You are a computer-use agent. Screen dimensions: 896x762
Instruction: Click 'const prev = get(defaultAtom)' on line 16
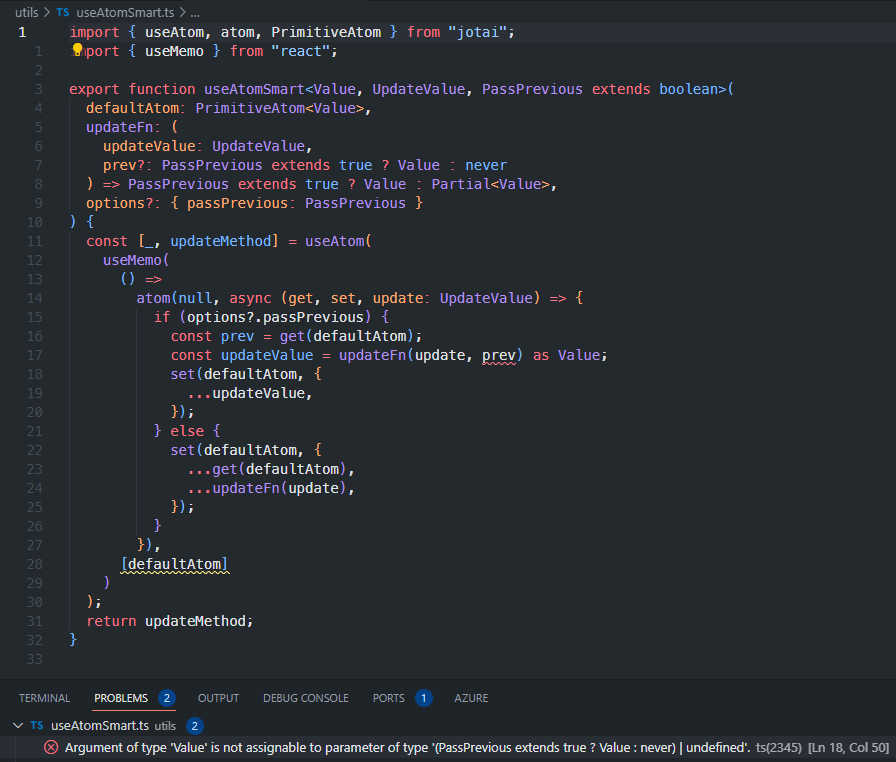[292, 336]
